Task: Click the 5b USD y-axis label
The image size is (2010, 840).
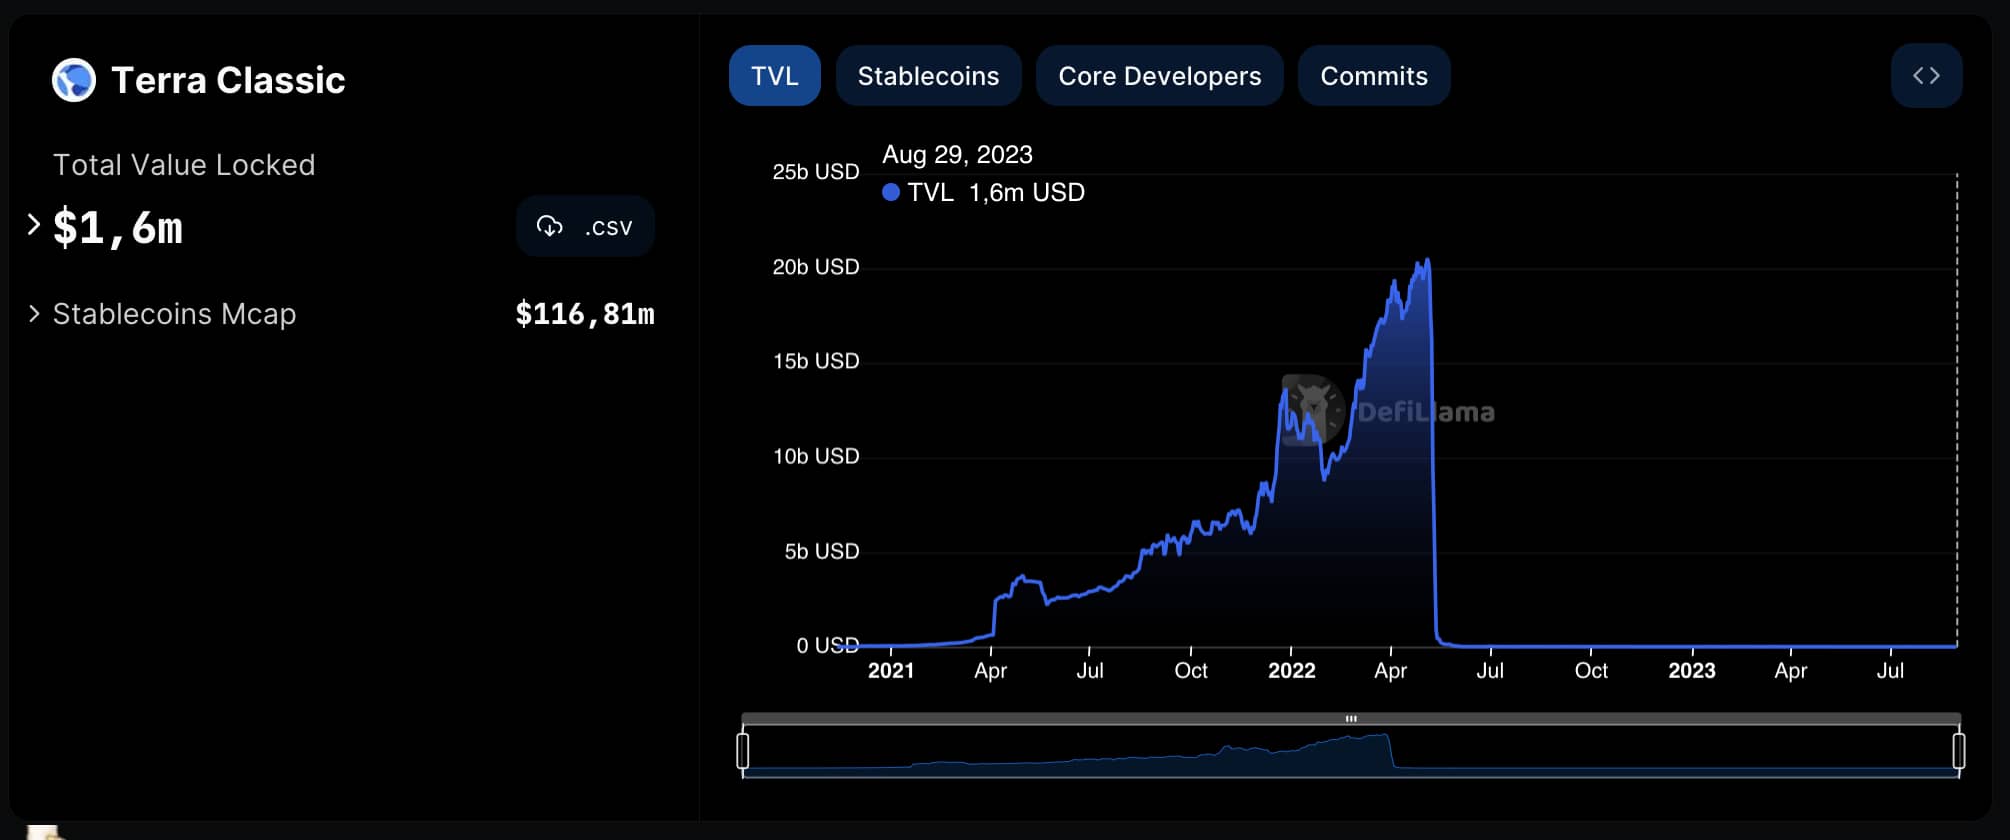Action: click(x=822, y=550)
